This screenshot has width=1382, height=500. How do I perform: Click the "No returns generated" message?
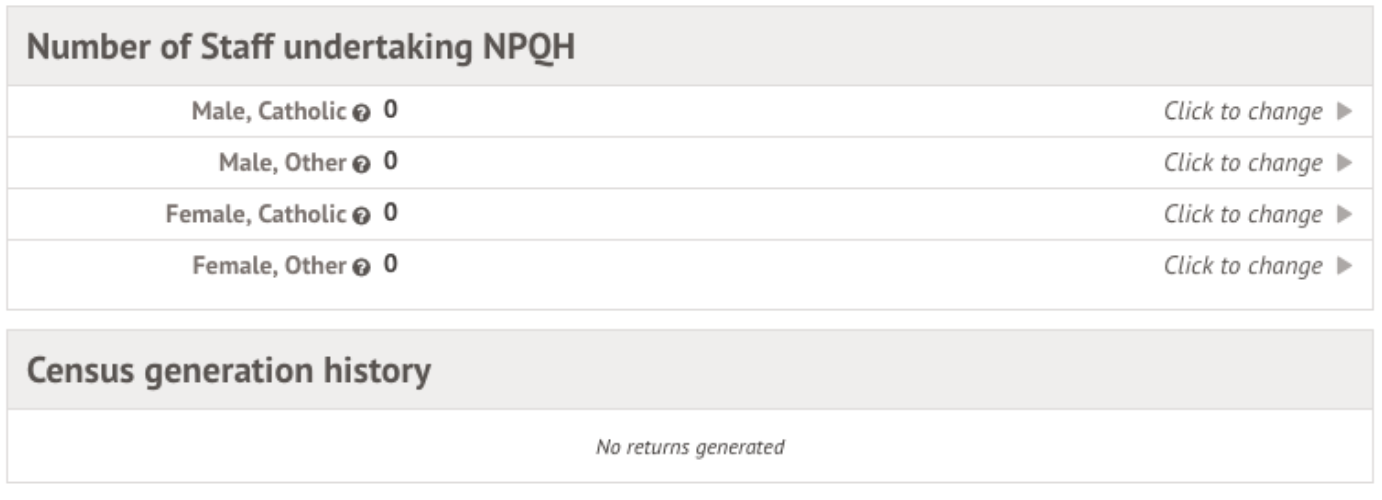pos(690,447)
